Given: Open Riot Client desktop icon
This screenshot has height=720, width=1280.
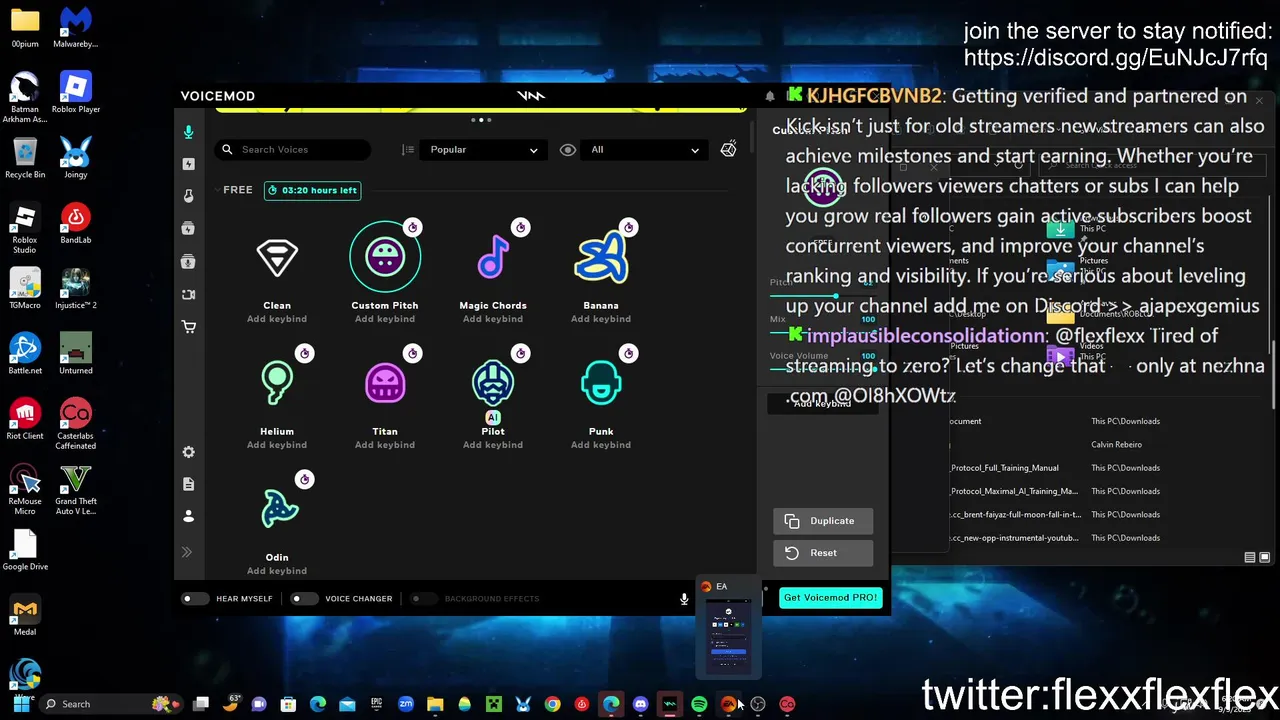Looking at the screenshot, I should [25, 419].
